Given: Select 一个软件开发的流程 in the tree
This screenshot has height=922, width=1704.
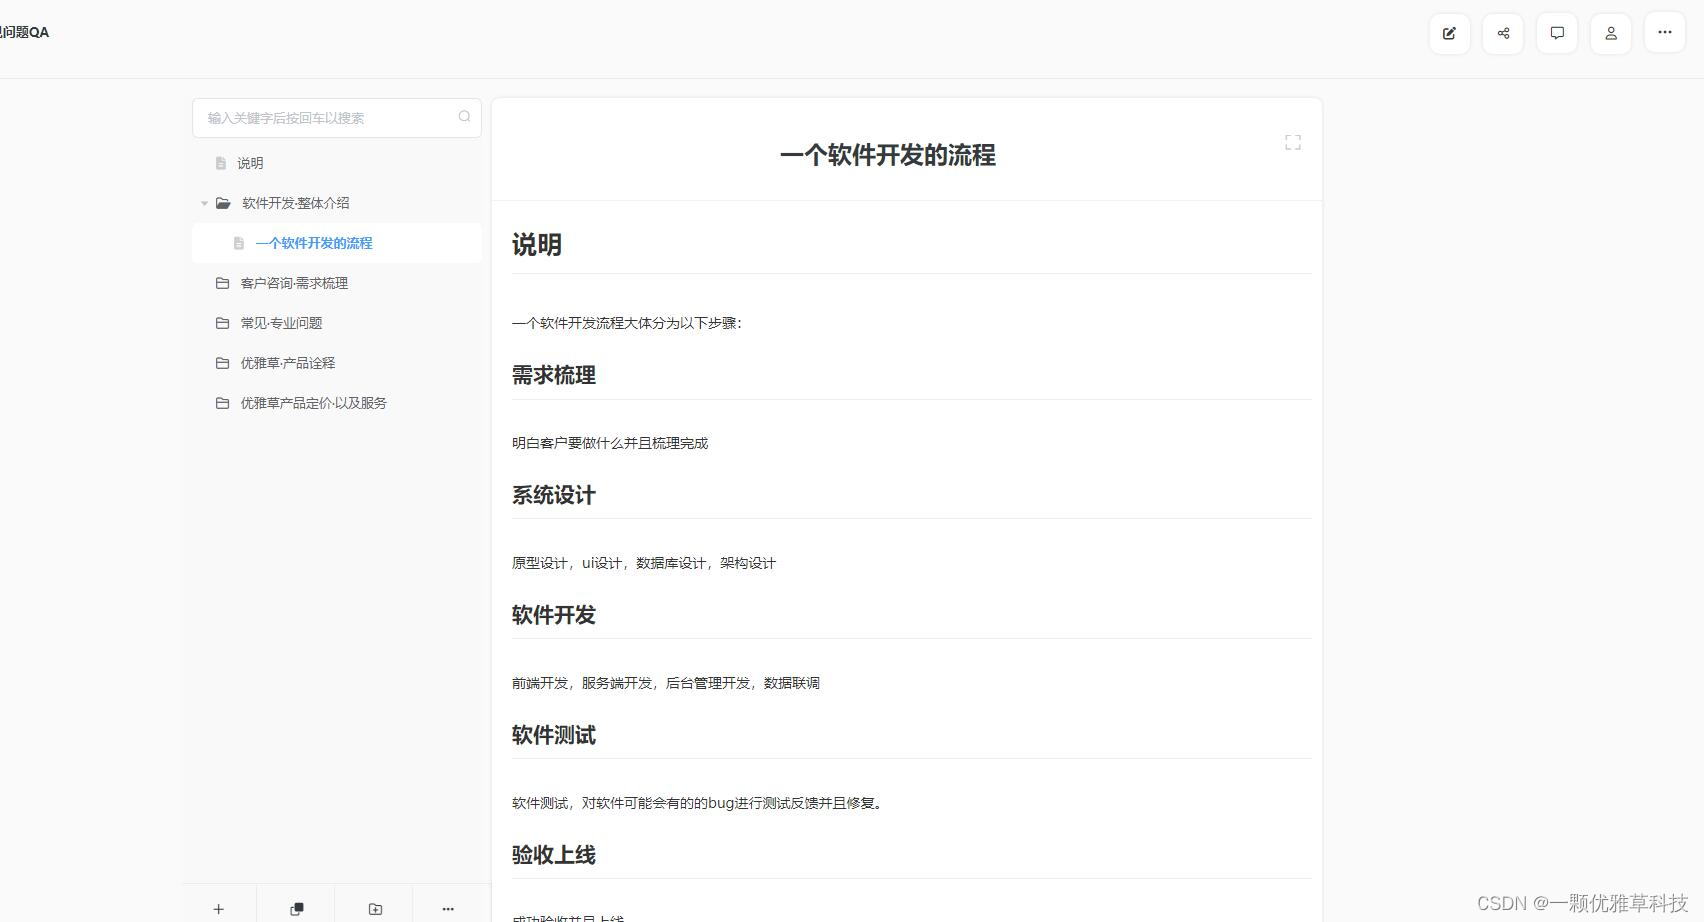Looking at the screenshot, I should [x=314, y=243].
